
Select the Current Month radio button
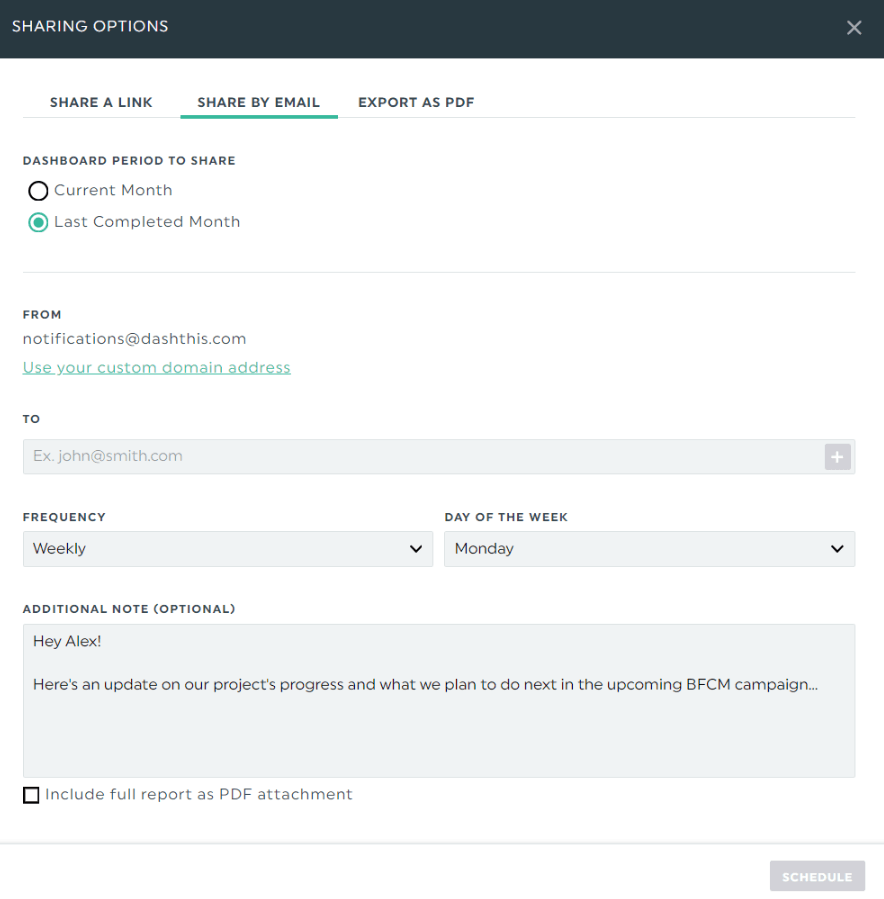tap(38, 191)
